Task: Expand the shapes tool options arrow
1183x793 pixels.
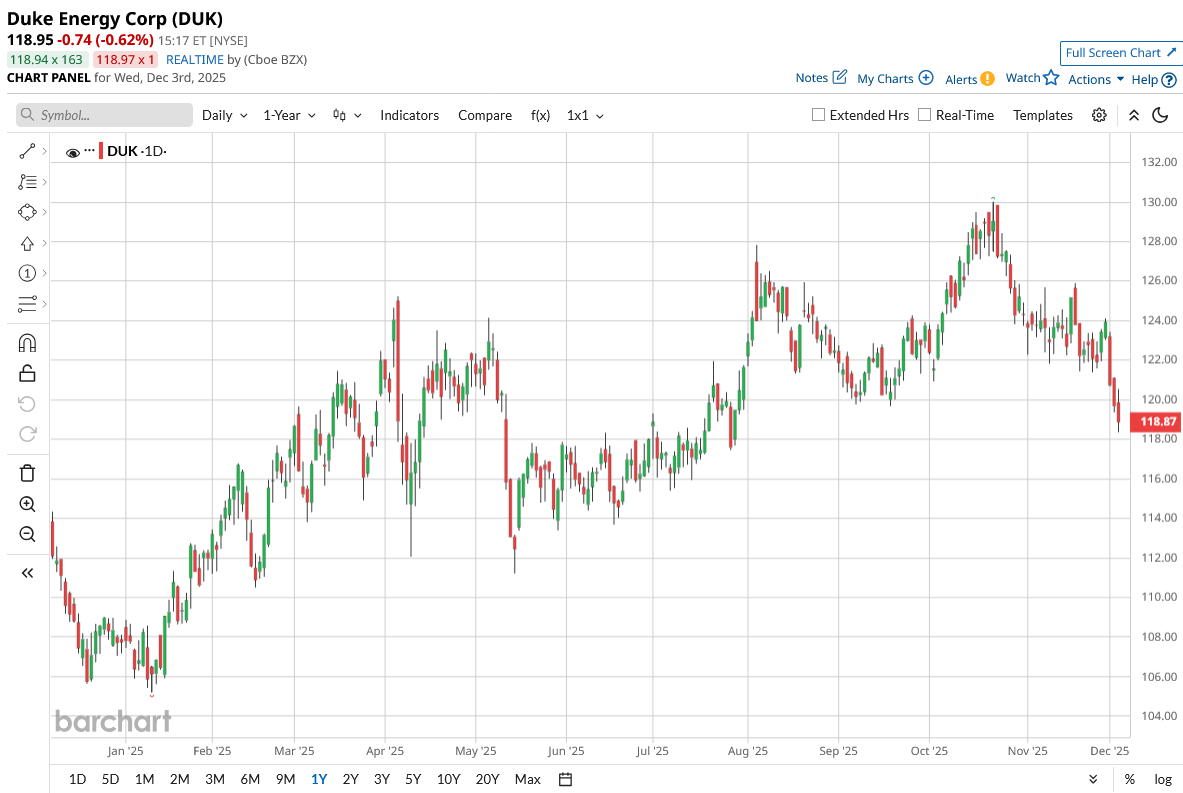Action: [45, 213]
